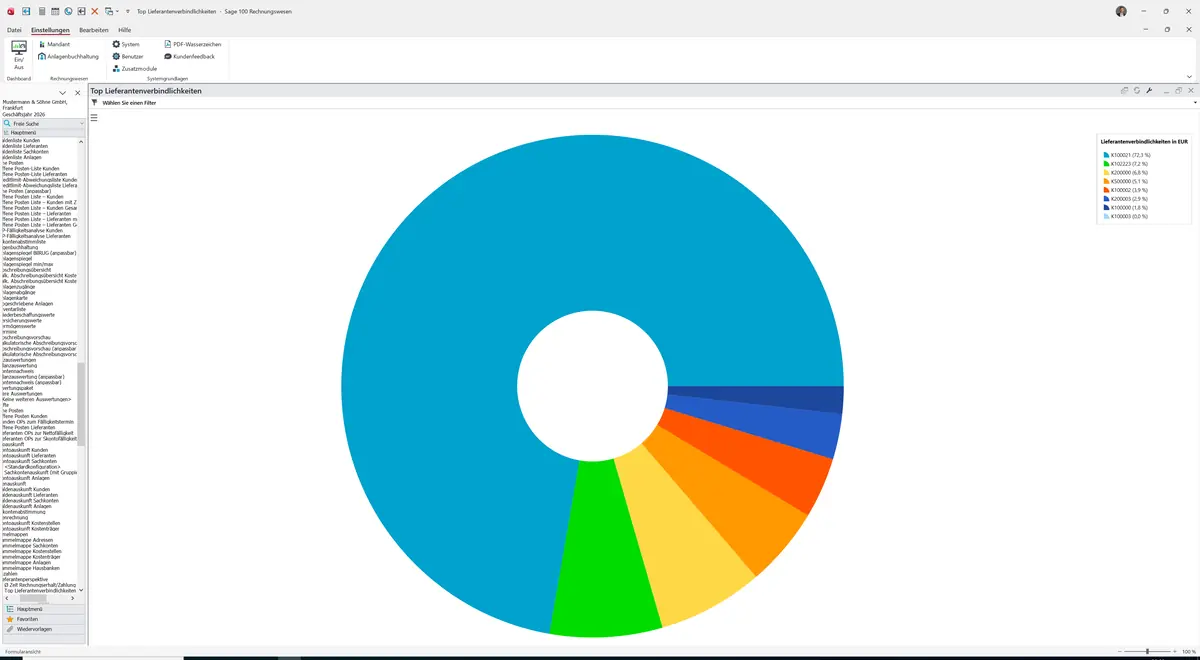The width and height of the screenshot is (1200, 660).
Task: Open the Hilfe menu
Action: point(125,30)
